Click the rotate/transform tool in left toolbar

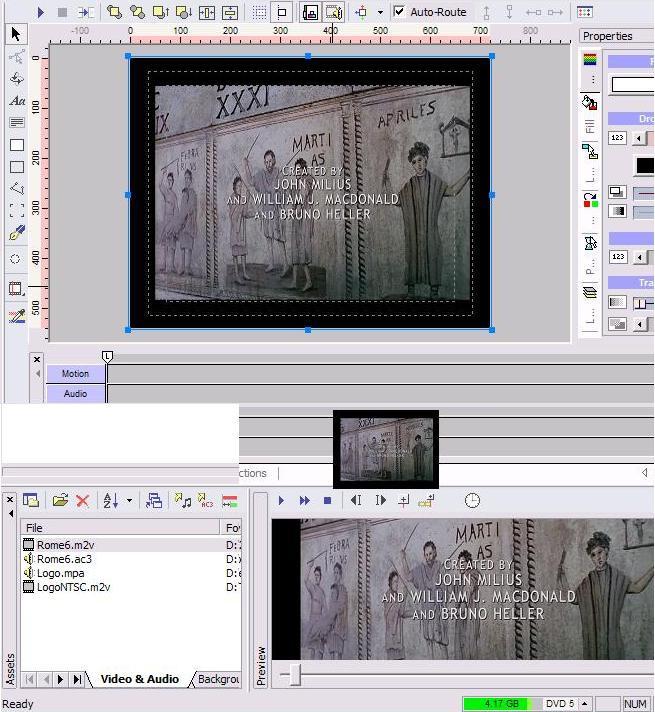click(17, 79)
